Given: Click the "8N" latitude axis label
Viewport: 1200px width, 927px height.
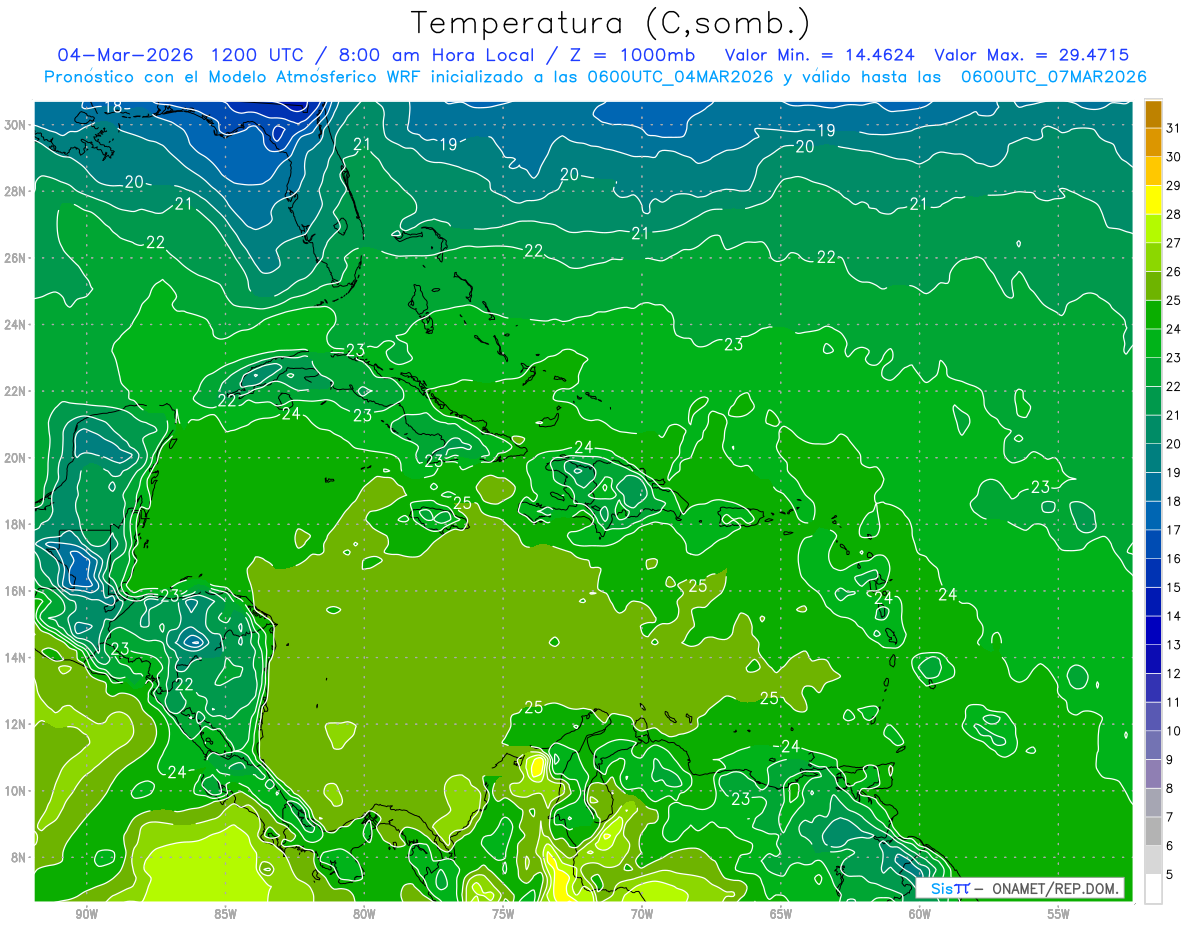Looking at the screenshot, I should pyautogui.click(x=19, y=857).
